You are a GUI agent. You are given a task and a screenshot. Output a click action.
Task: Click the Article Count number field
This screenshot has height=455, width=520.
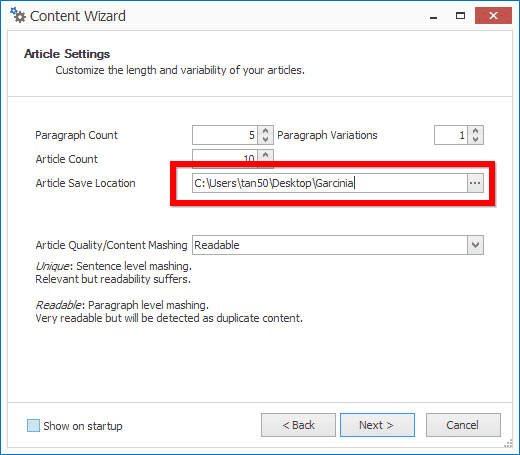pos(225,156)
